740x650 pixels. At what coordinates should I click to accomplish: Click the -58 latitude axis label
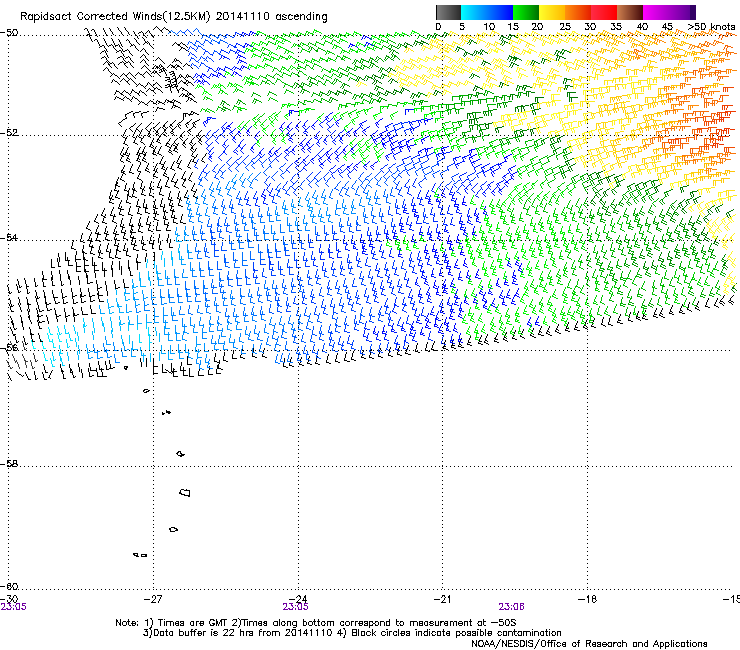(9, 464)
